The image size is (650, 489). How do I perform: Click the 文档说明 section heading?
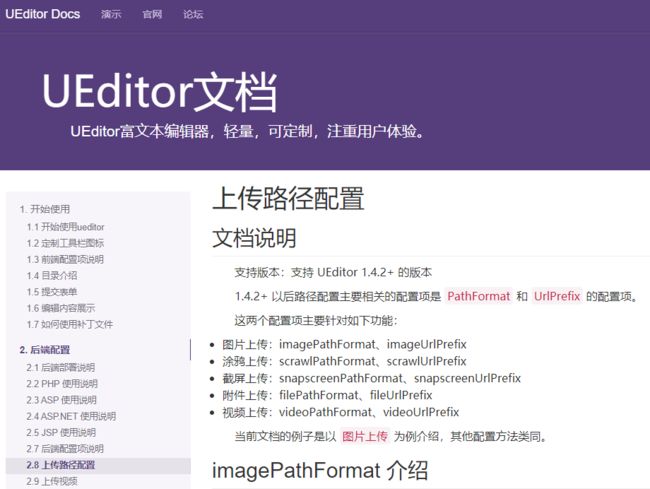254,238
